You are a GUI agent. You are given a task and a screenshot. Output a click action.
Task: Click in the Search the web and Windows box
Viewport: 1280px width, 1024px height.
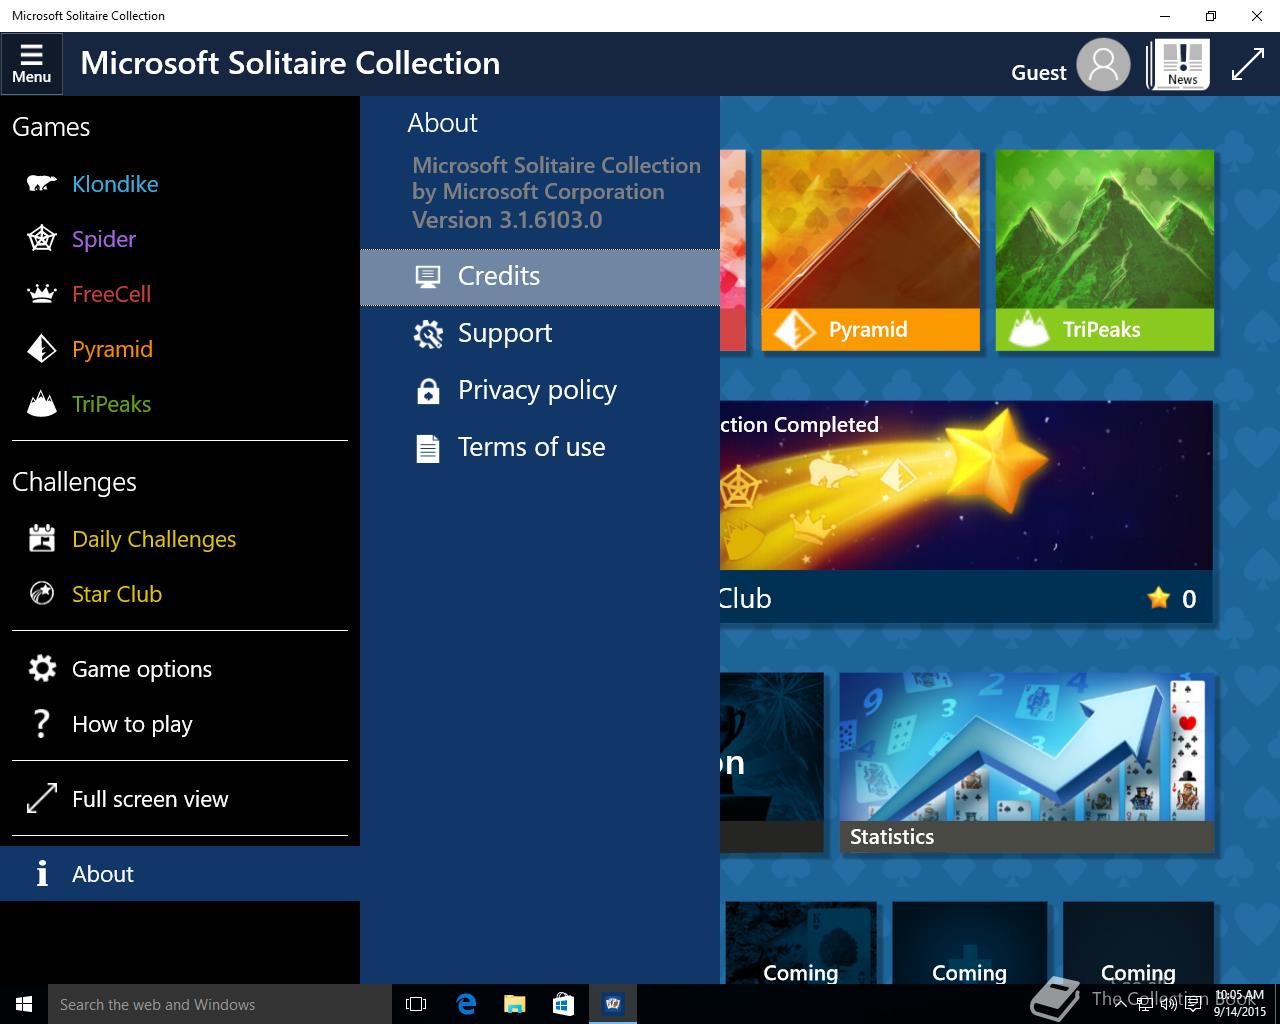(x=219, y=1004)
